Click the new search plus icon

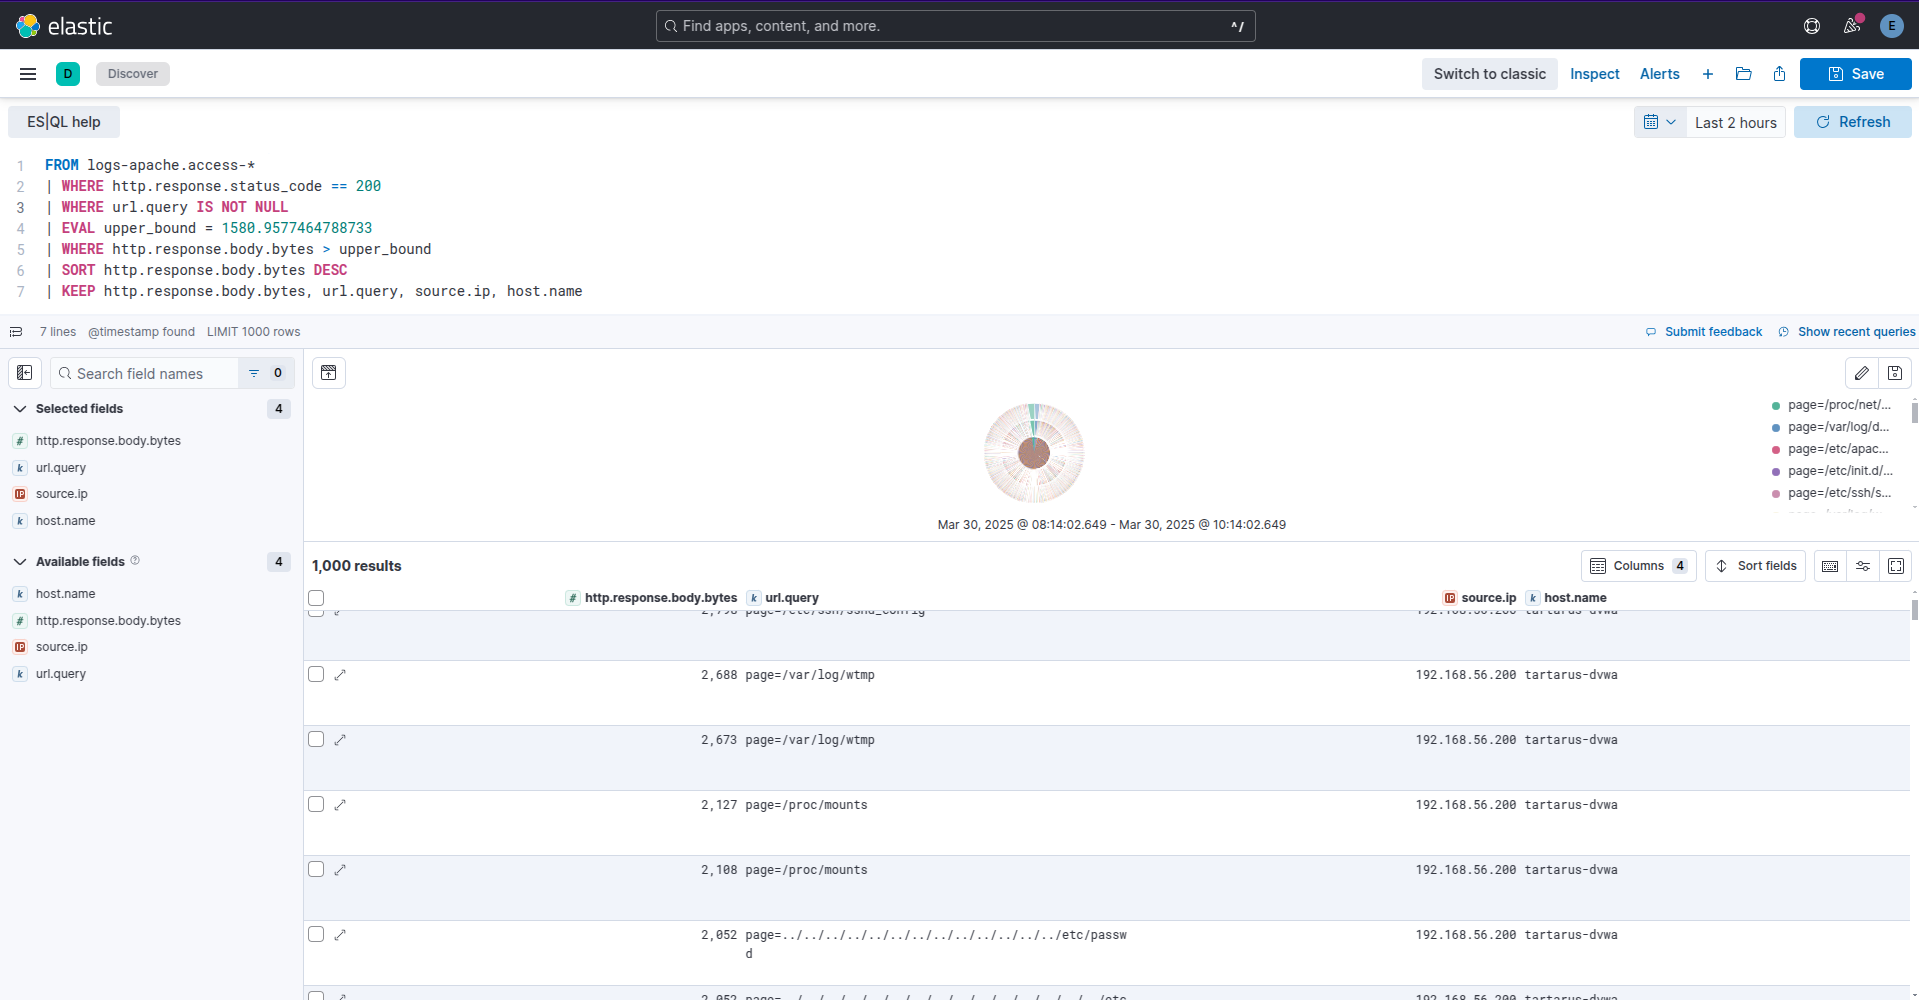tap(1708, 74)
